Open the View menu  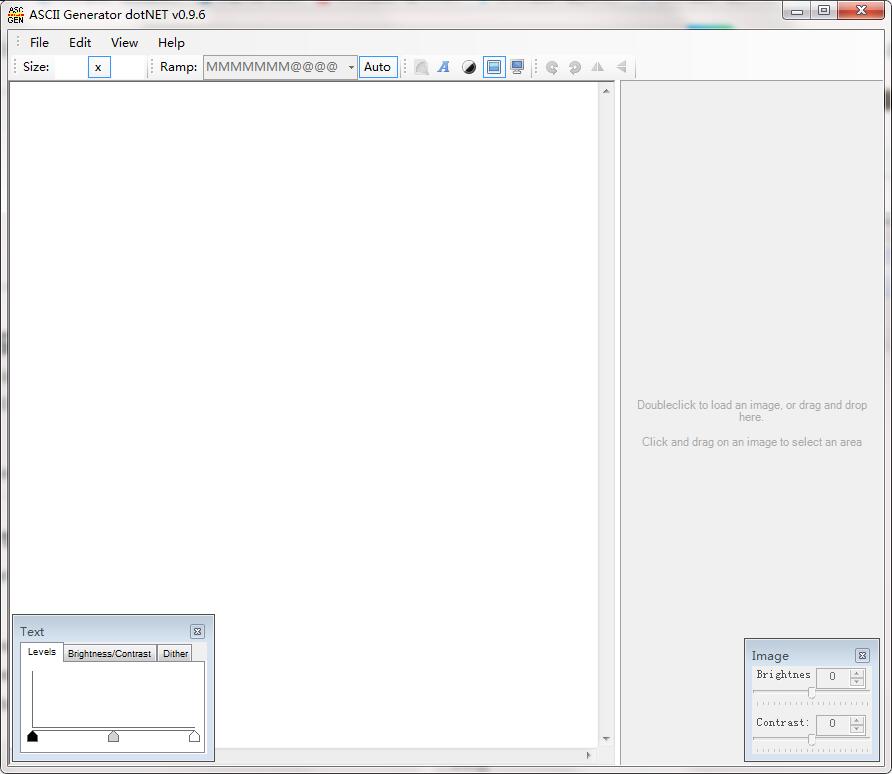point(124,42)
